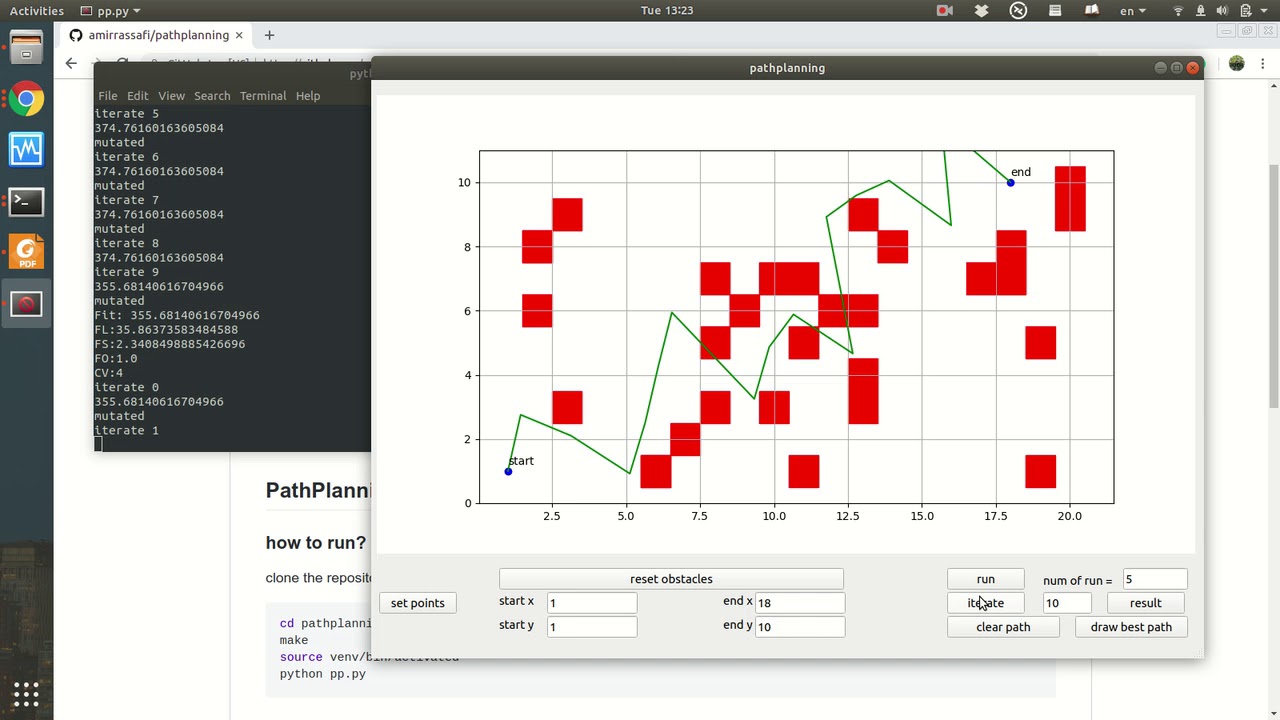Click the clear path button
The image size is (1280, 720).
(x=1003, y=627)
